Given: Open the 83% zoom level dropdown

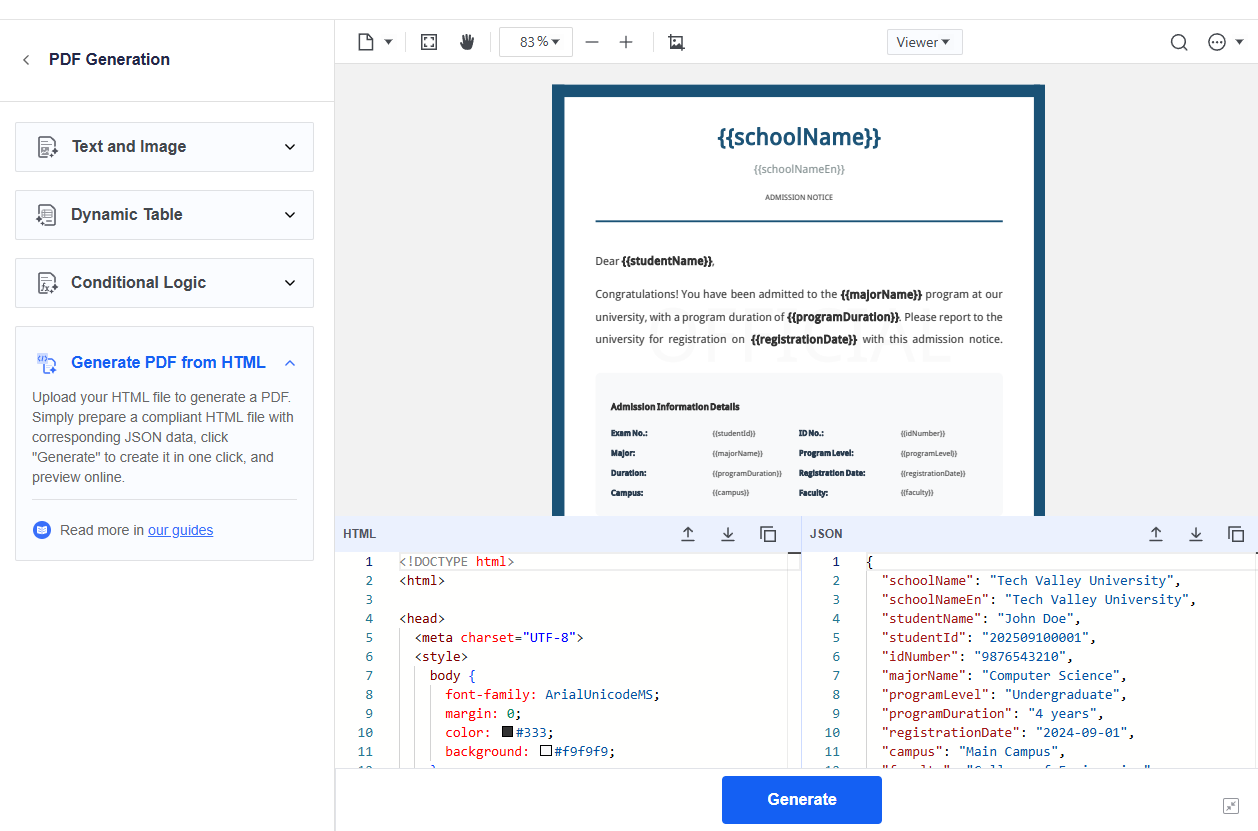Looking at the screenshot, I should 535,42.
